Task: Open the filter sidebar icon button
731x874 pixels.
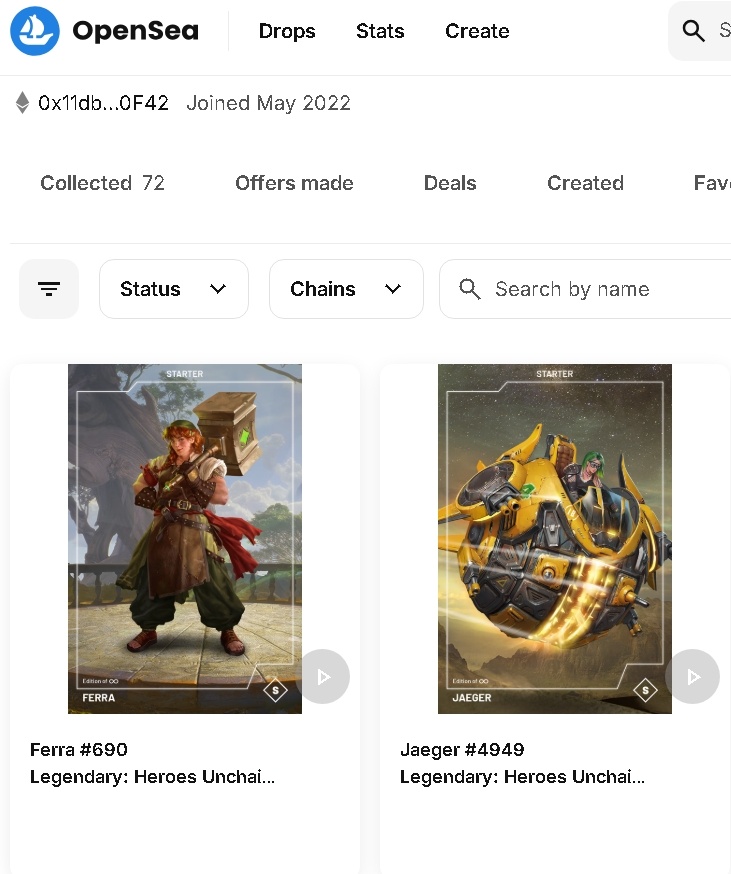Action: (49, 289)
